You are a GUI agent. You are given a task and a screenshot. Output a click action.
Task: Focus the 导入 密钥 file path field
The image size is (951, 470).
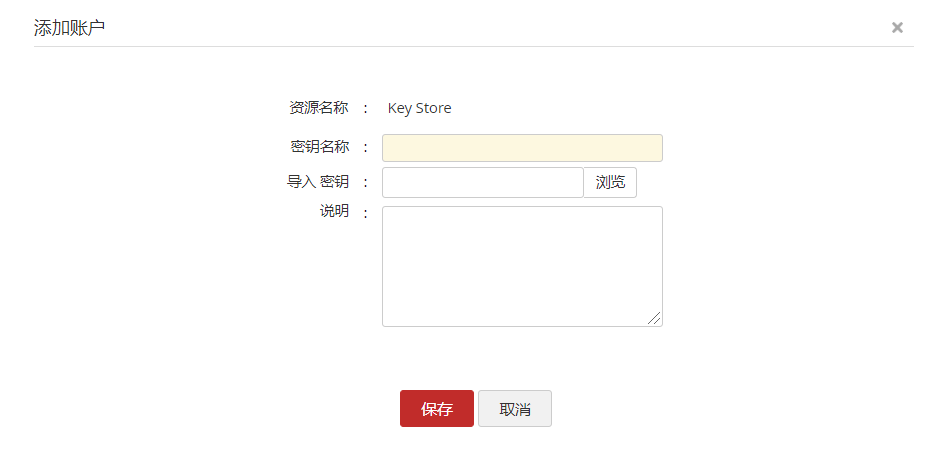482,182
